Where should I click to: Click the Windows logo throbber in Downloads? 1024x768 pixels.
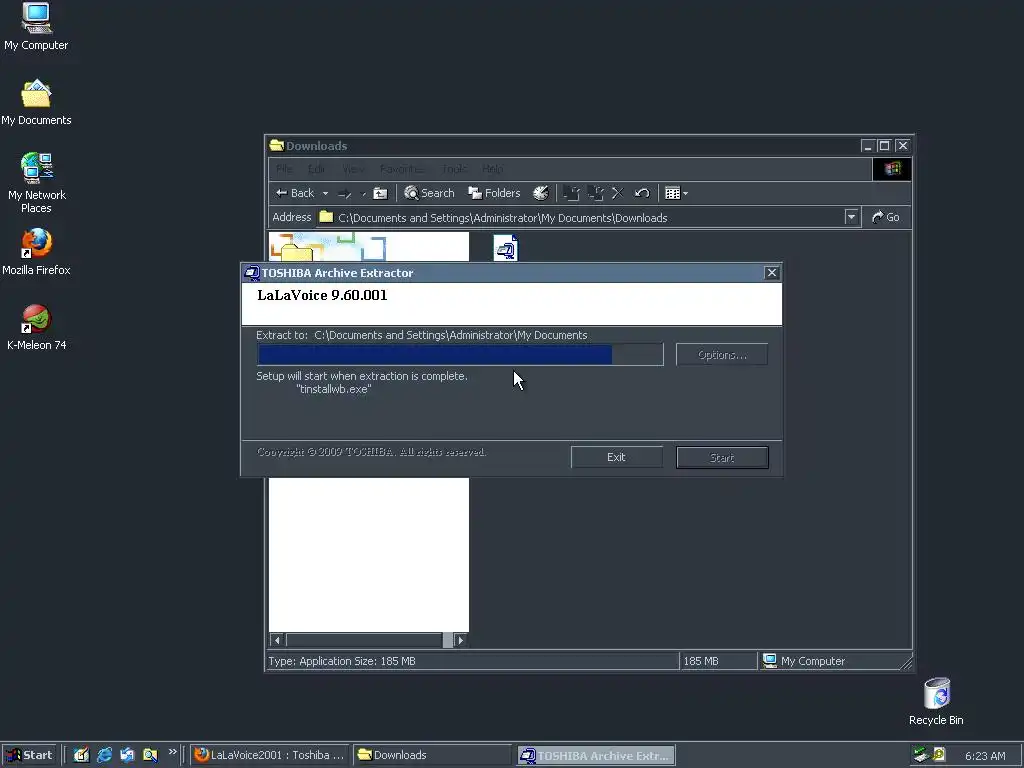892,169
